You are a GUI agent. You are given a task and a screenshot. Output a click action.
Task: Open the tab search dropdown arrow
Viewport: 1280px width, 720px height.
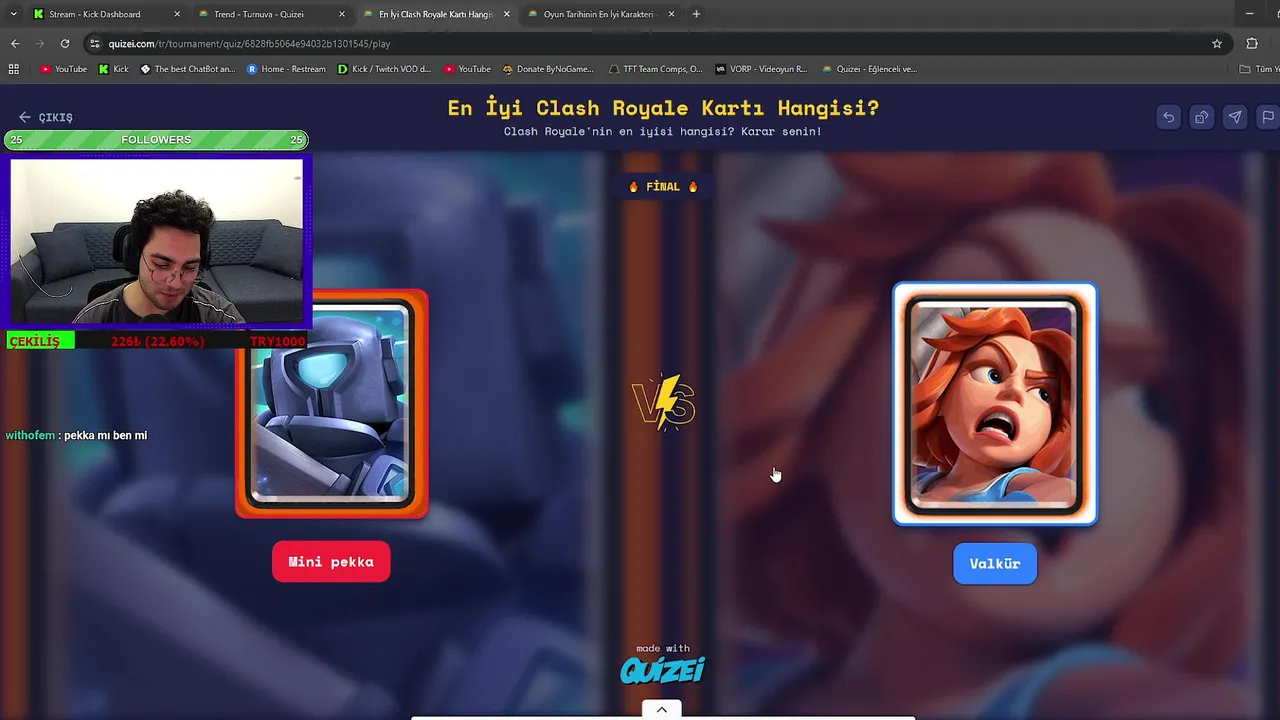[13, 14]
